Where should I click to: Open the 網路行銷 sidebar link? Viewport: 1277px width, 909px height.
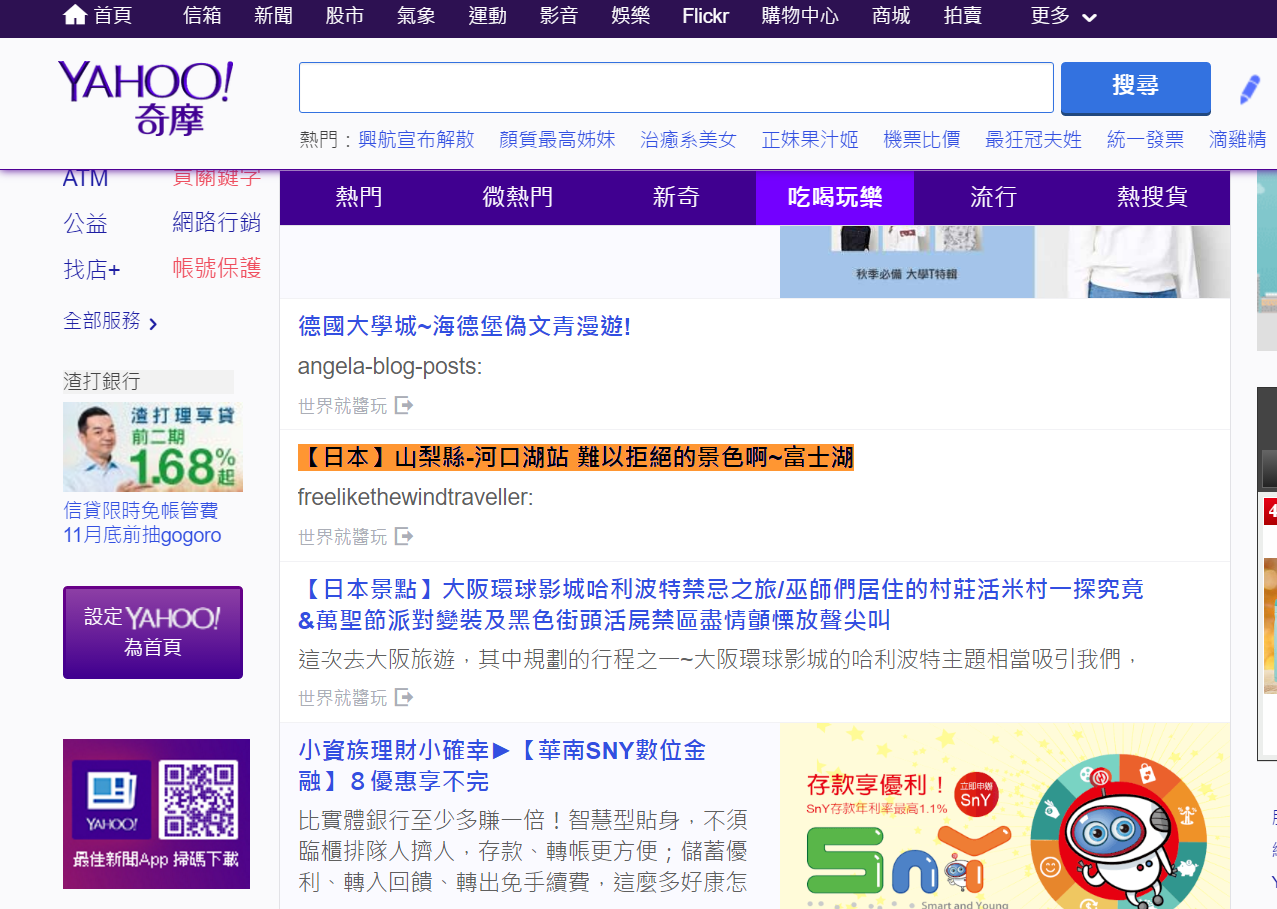coord(217,222)
